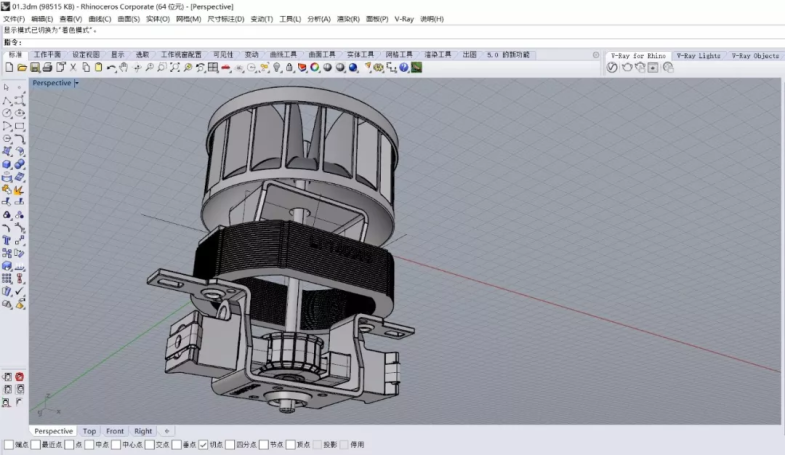
Task: Open the Perspective viewport title dropdown arrow
Action: click(77, 83)
